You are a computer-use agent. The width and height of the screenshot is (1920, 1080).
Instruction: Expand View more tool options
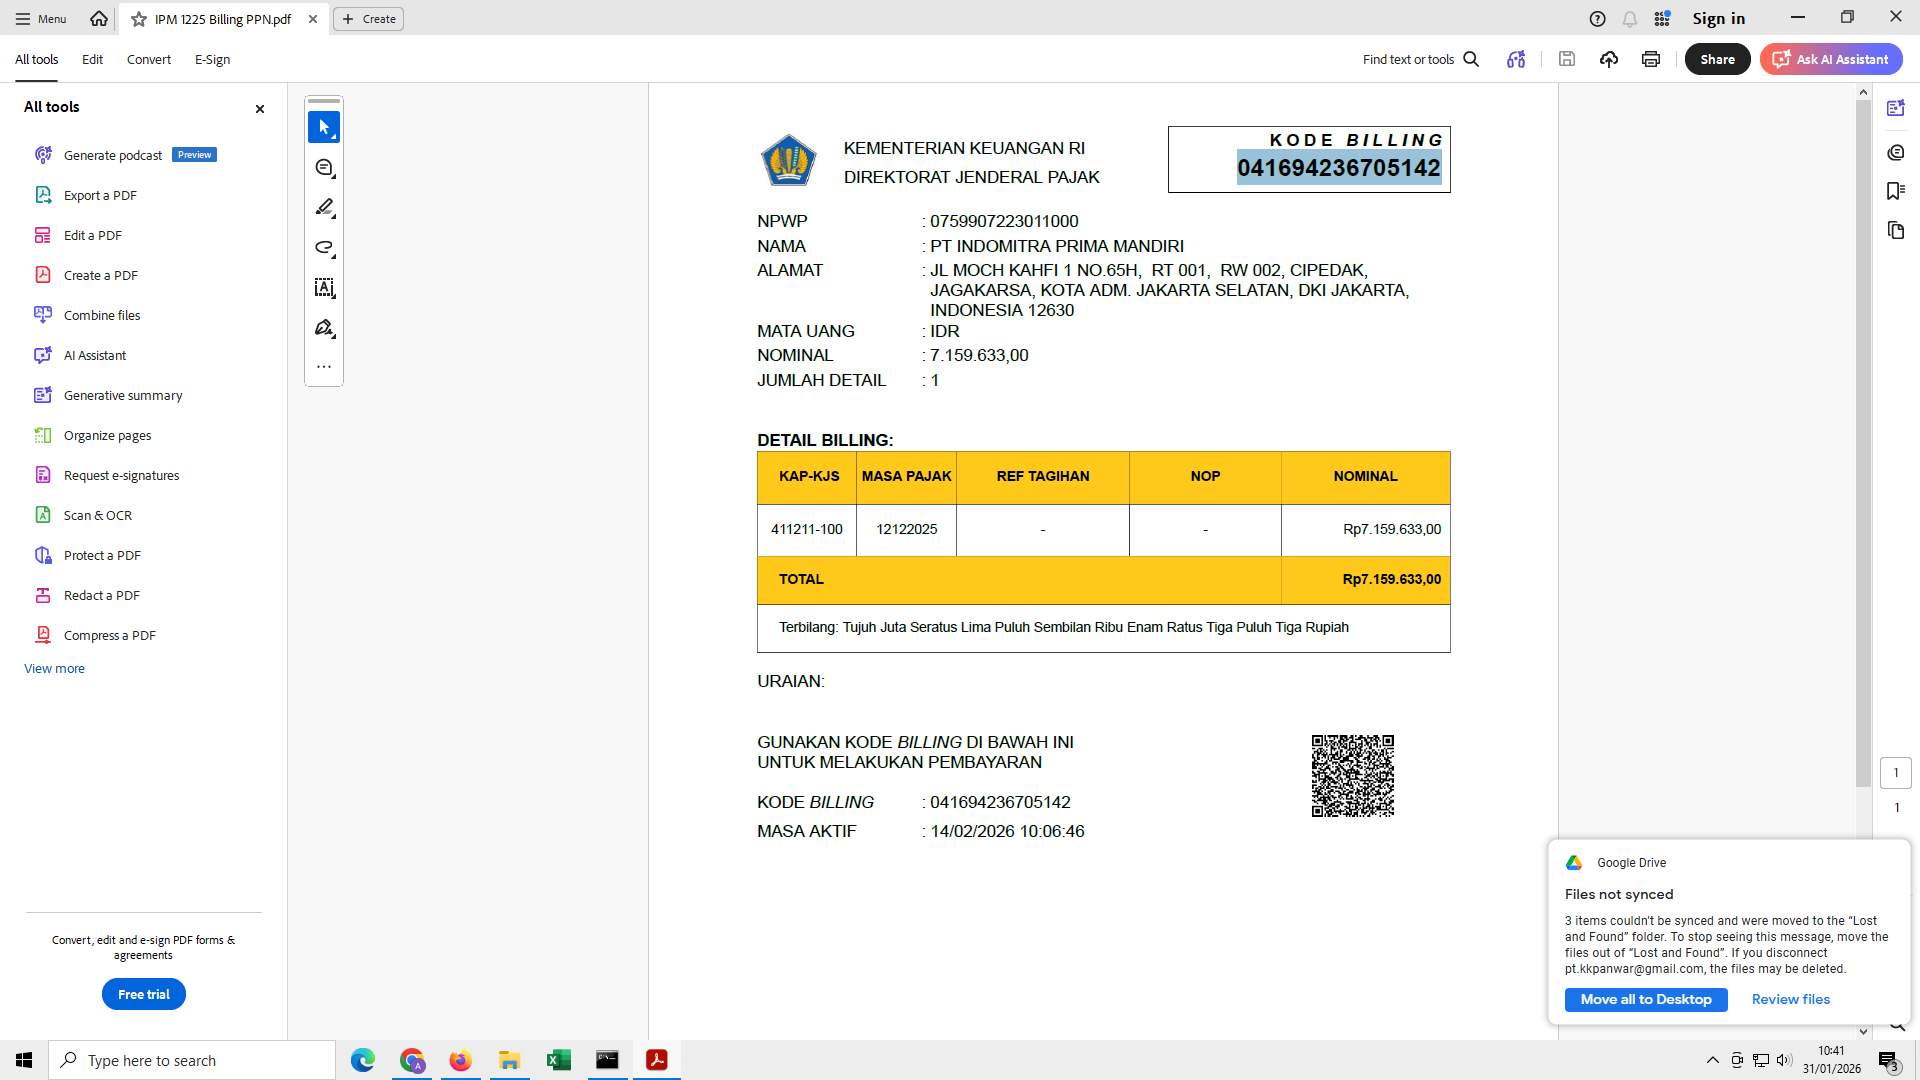pyautogui.click(x=54, y=668)
